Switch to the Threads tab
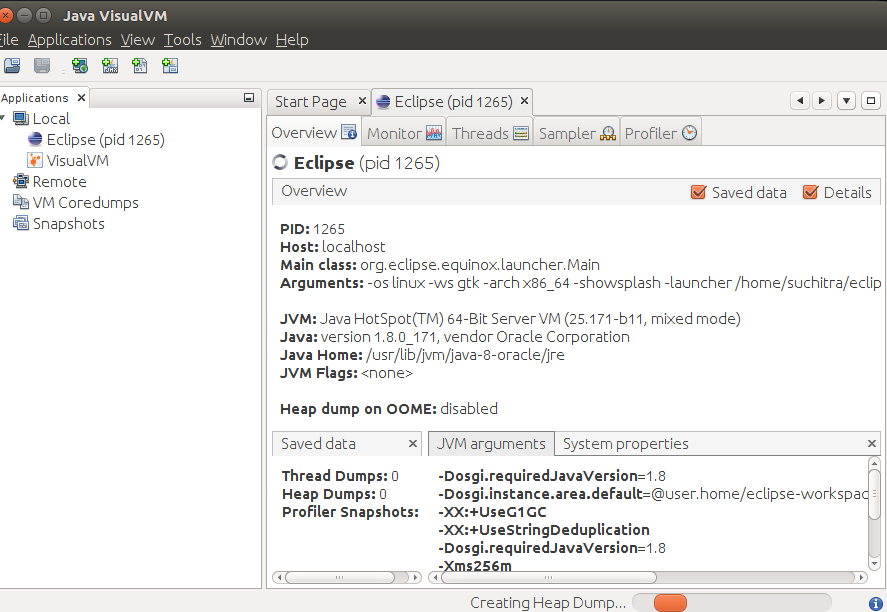This screenshot has width=887, height=612. [x=490, y=133]
